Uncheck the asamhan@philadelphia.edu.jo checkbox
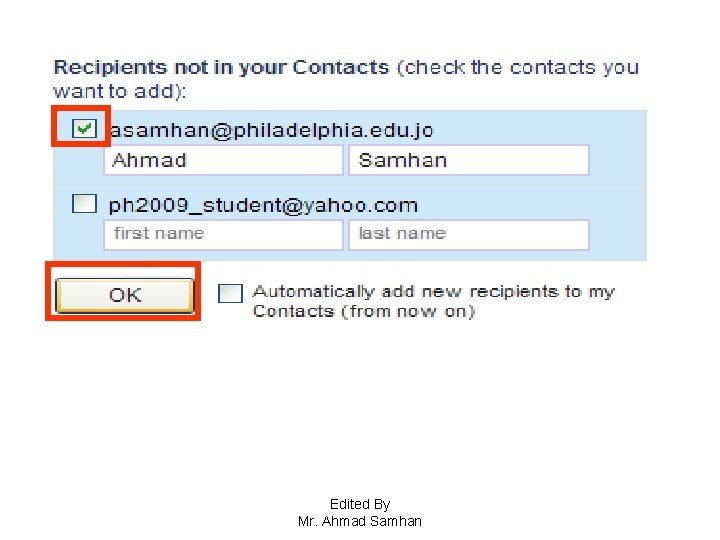Image resolution: width=720 pixels, height=540 pixels. (84, 128)
